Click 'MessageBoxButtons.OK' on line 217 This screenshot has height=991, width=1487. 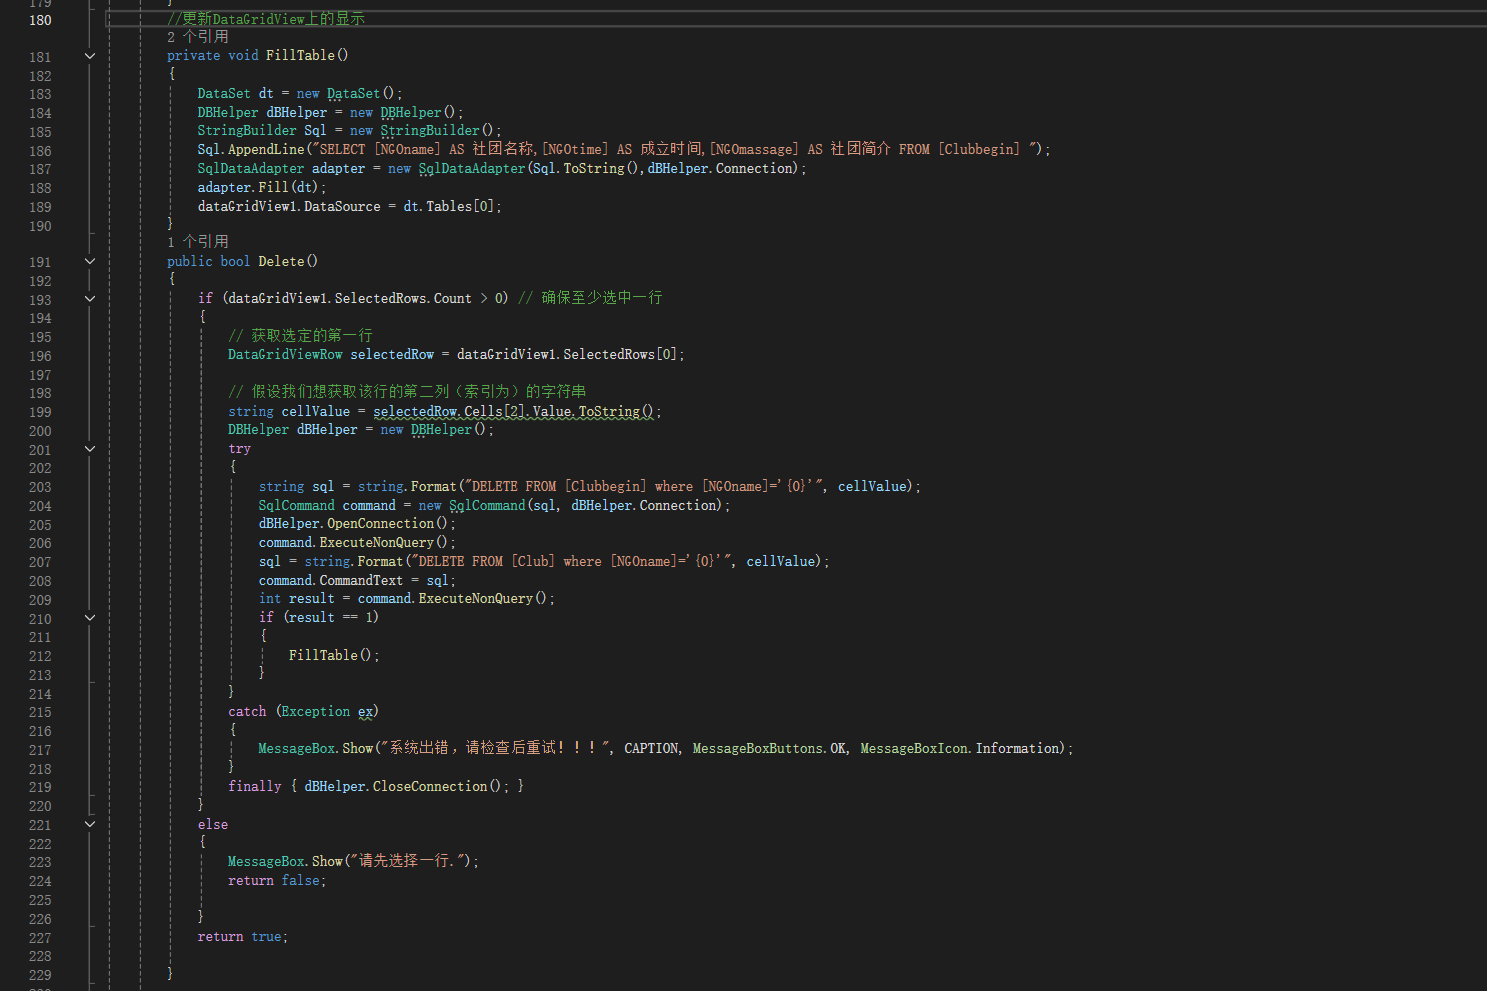tap(770, 749)
